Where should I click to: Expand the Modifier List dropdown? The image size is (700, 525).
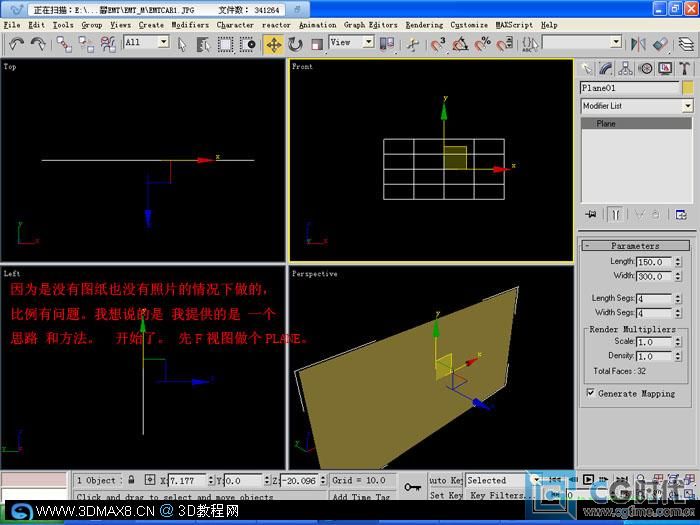pyautogui.click(x=637, y=106)
